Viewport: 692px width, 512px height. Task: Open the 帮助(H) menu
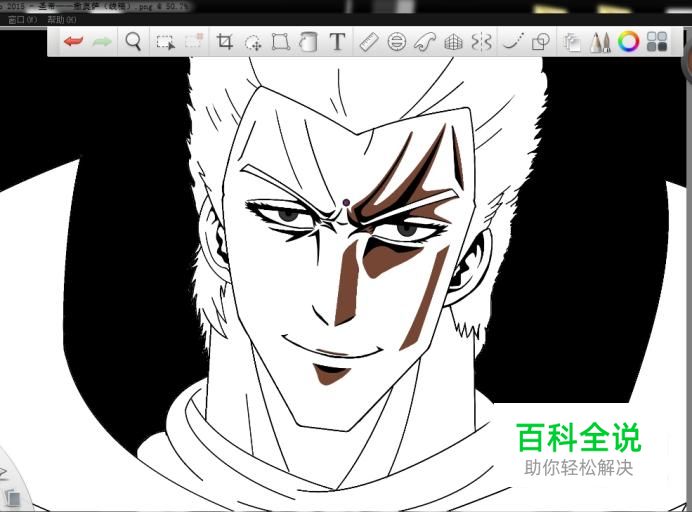click(62, 20)
